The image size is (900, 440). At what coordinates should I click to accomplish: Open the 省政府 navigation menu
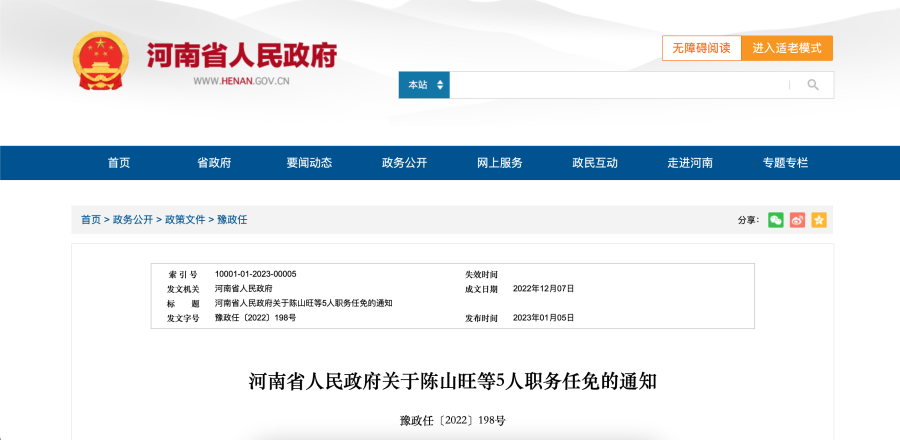214,163
